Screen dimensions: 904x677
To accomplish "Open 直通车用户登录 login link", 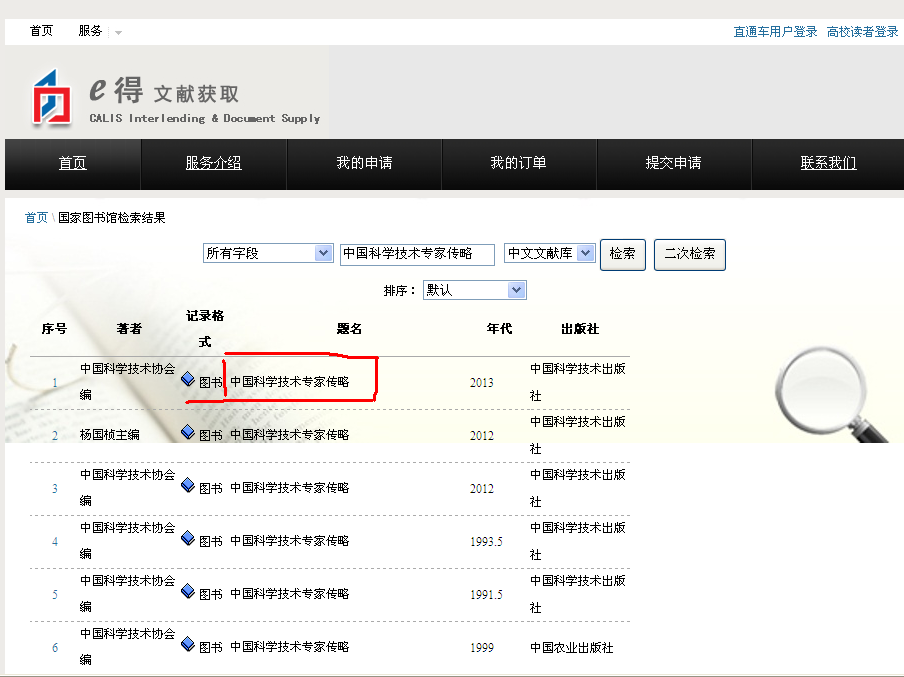I will pos(775,32).
